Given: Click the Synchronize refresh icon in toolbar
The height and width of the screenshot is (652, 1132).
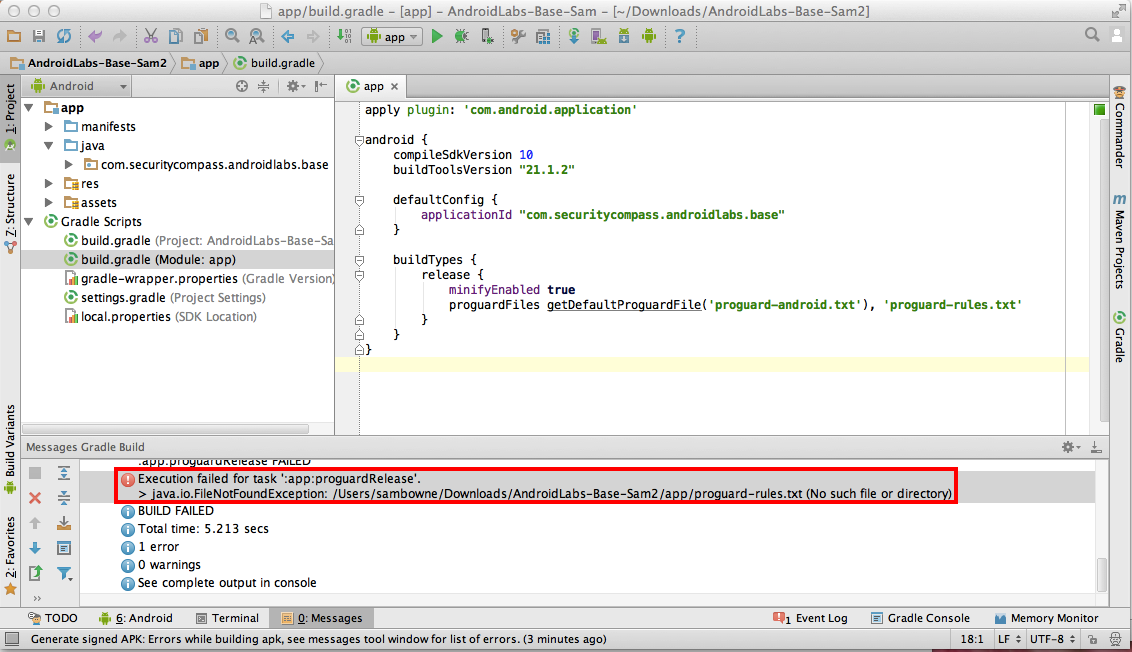Looking at the screenshot, I should tap(64, 36).
